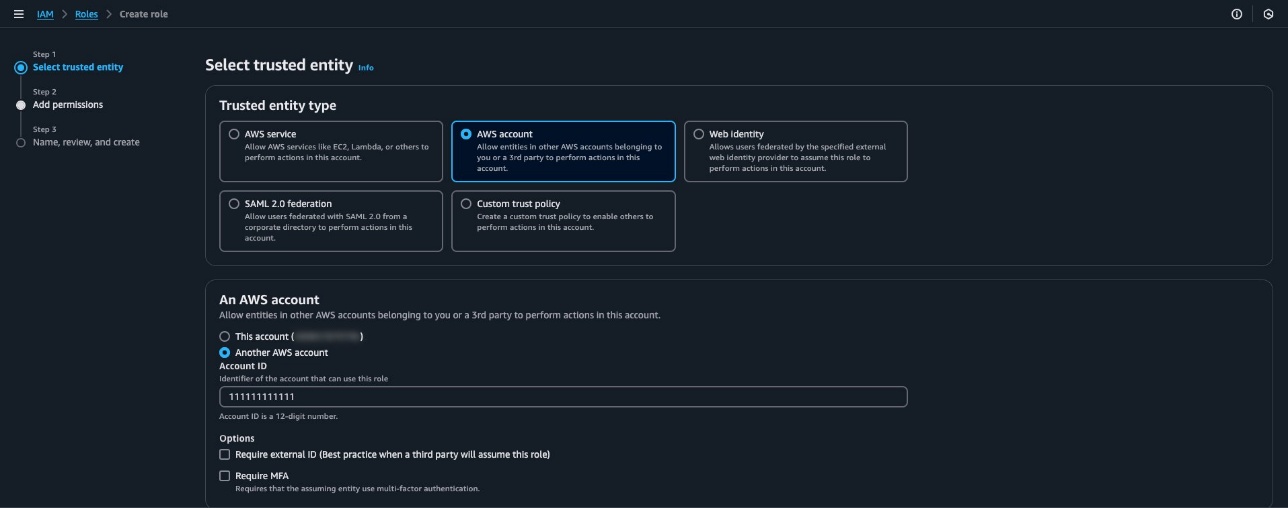Enable Require MFA checkbox
The height and width of the screenshot is (508, 1288).
click(225, 476)
